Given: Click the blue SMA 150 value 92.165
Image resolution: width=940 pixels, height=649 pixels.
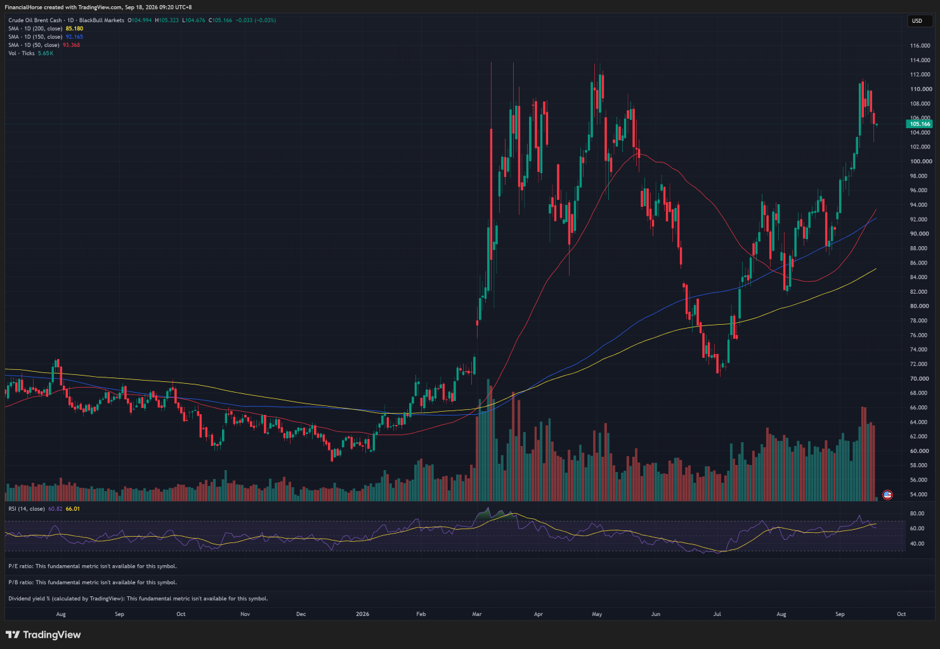Looking at the screenshot, I should 74,37.
